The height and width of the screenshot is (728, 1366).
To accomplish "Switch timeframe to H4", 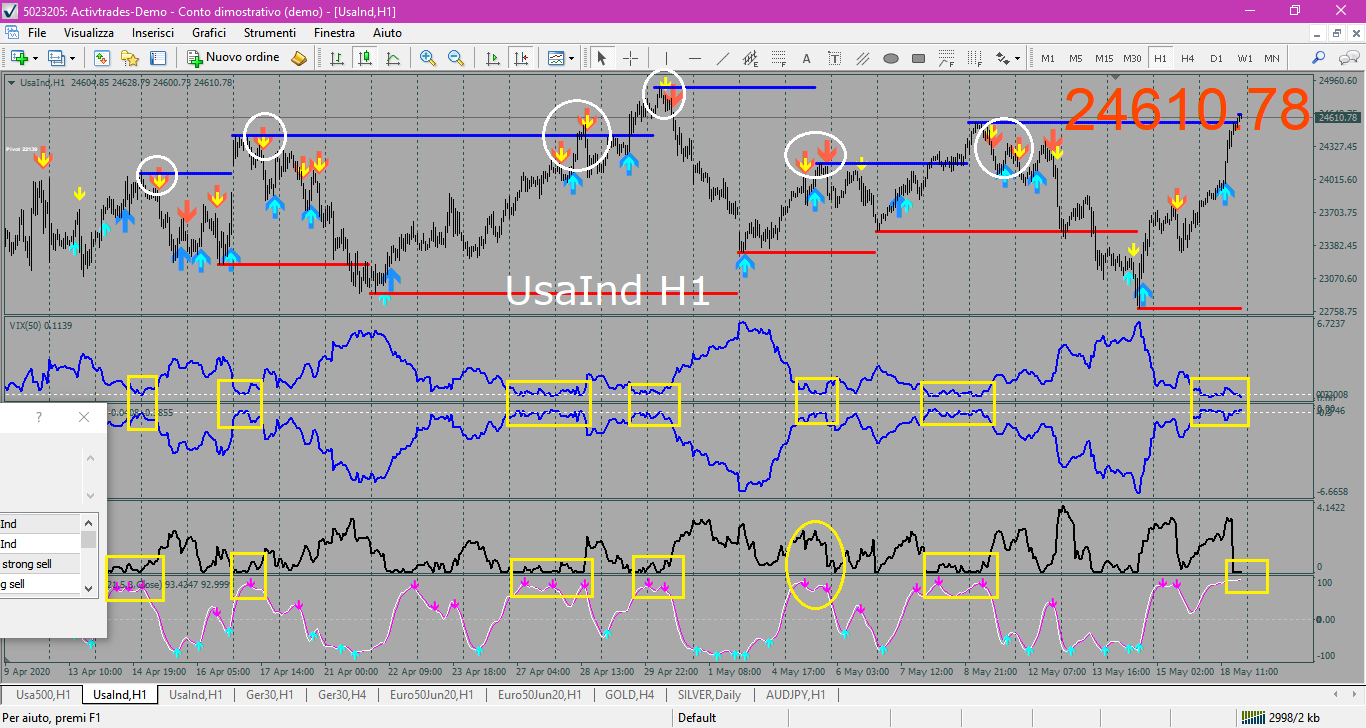I will tap(1188, 58).
